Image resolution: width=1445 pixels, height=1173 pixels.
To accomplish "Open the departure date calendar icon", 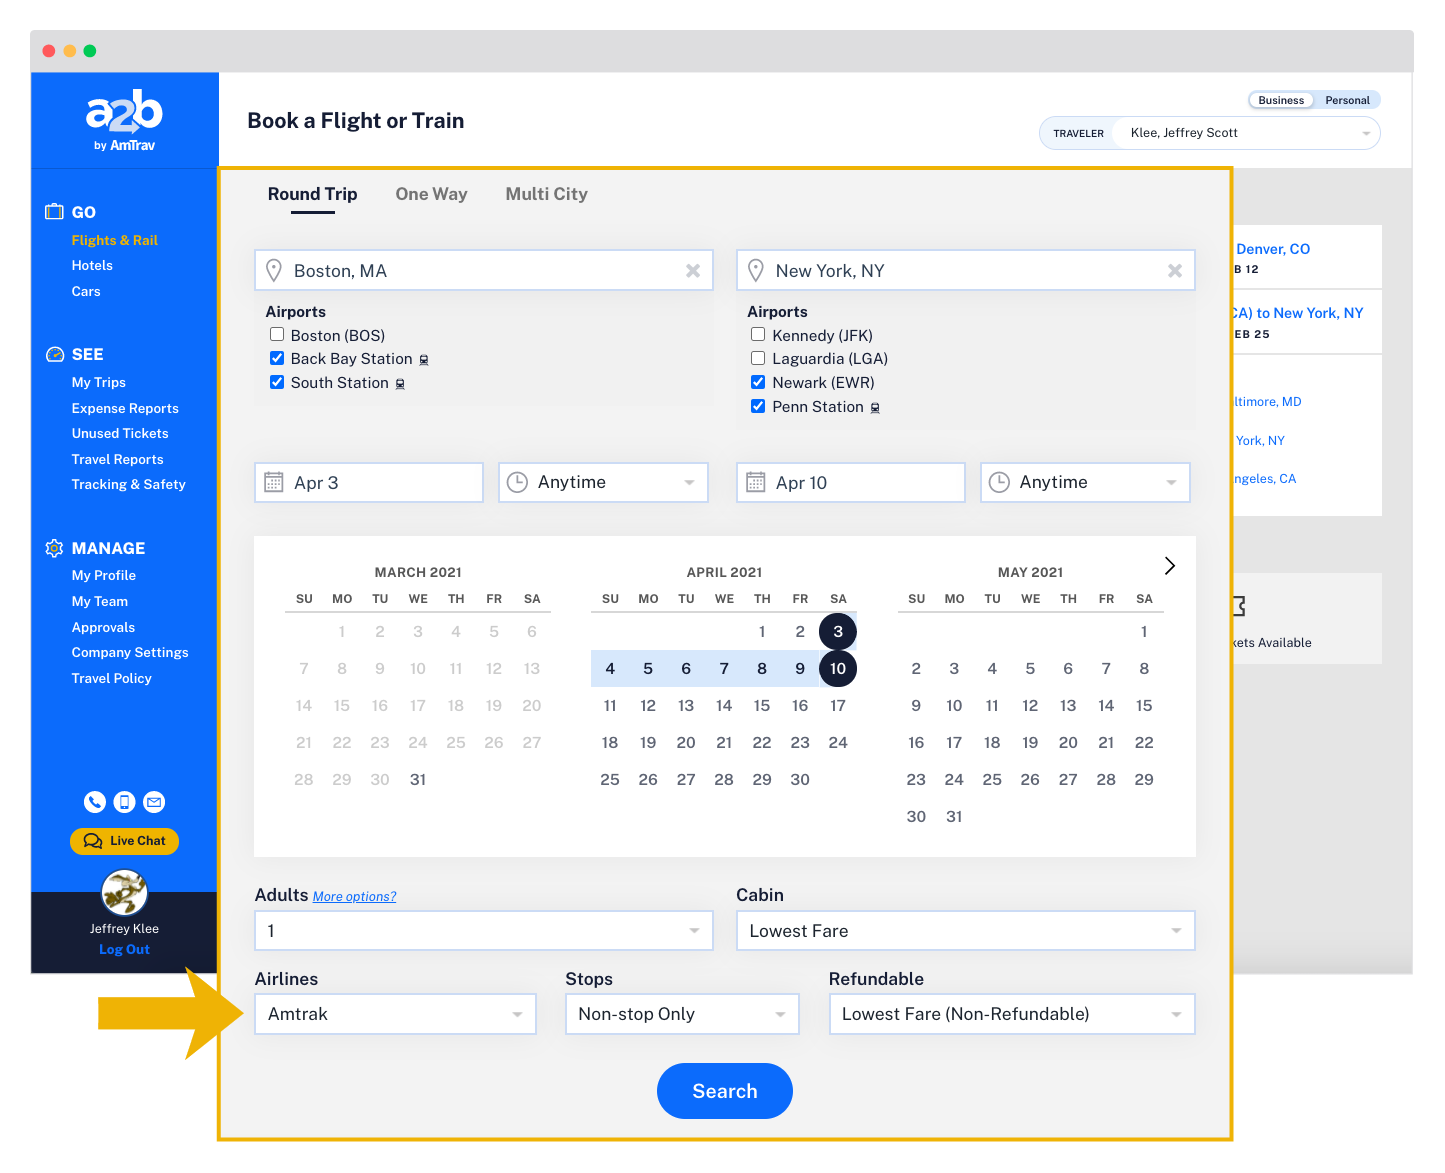I will pyautogui.click(x=274, y=483).
